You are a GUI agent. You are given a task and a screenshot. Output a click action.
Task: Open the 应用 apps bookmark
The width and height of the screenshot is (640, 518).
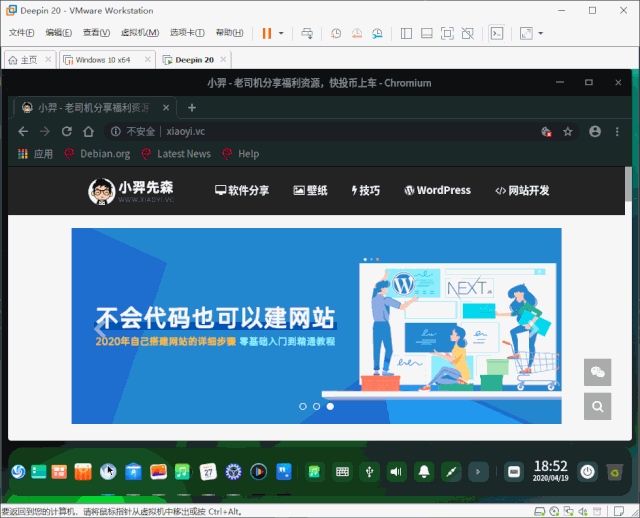pos(36,154)
